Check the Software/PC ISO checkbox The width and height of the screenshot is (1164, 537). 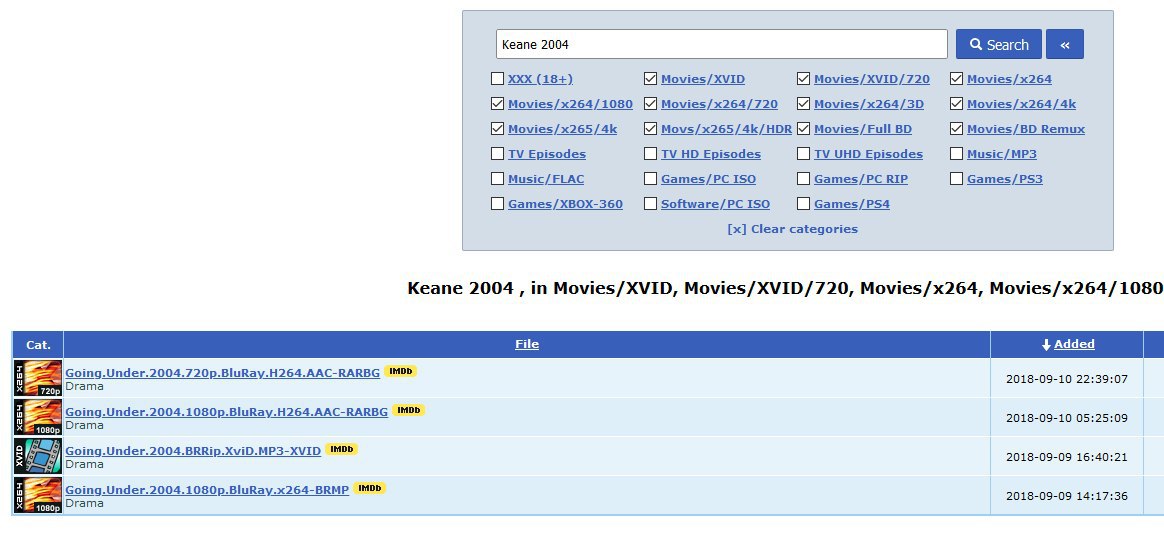650,204
